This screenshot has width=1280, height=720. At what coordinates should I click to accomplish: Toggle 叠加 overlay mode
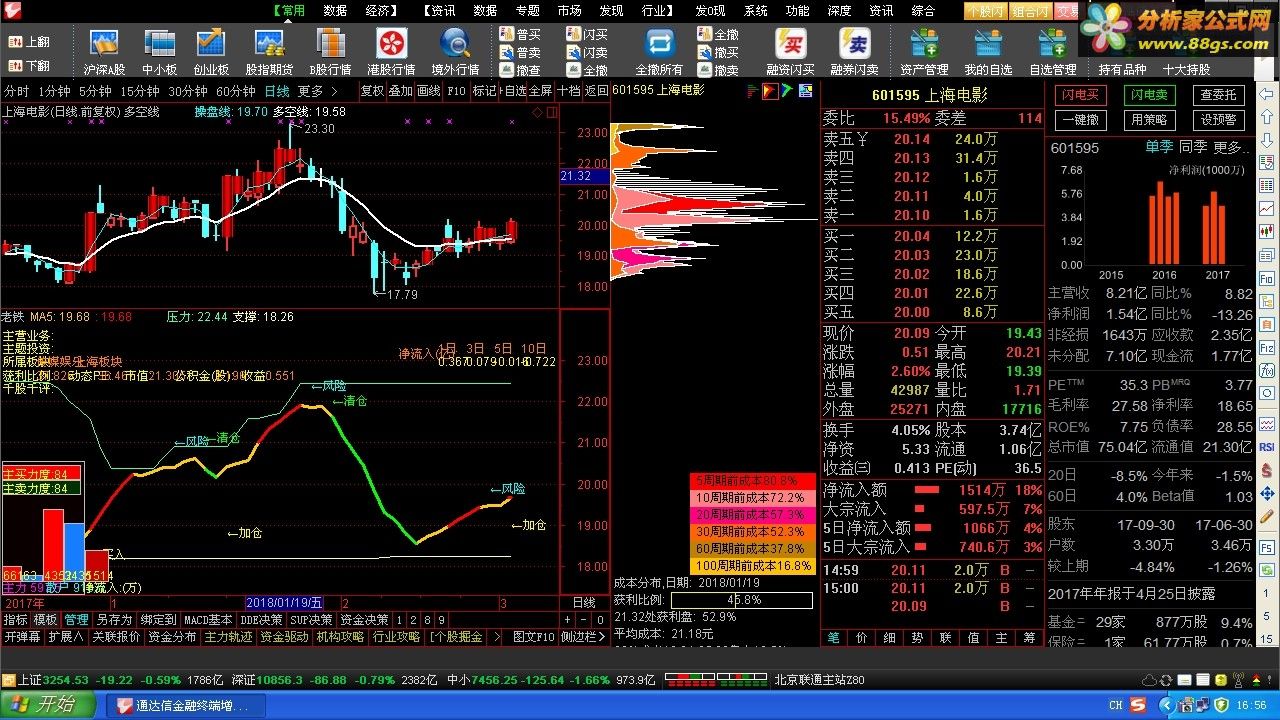400,90
